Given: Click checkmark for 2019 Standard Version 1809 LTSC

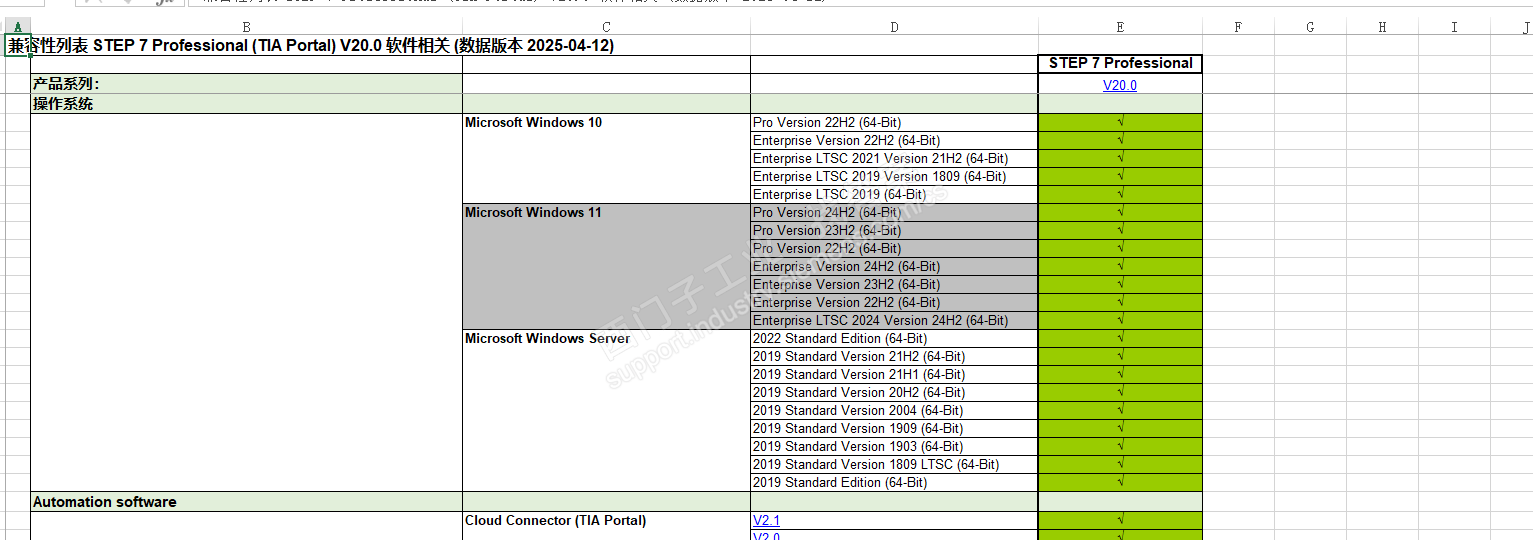Looking at the screenshot, I should click(x=1120, y=465).
